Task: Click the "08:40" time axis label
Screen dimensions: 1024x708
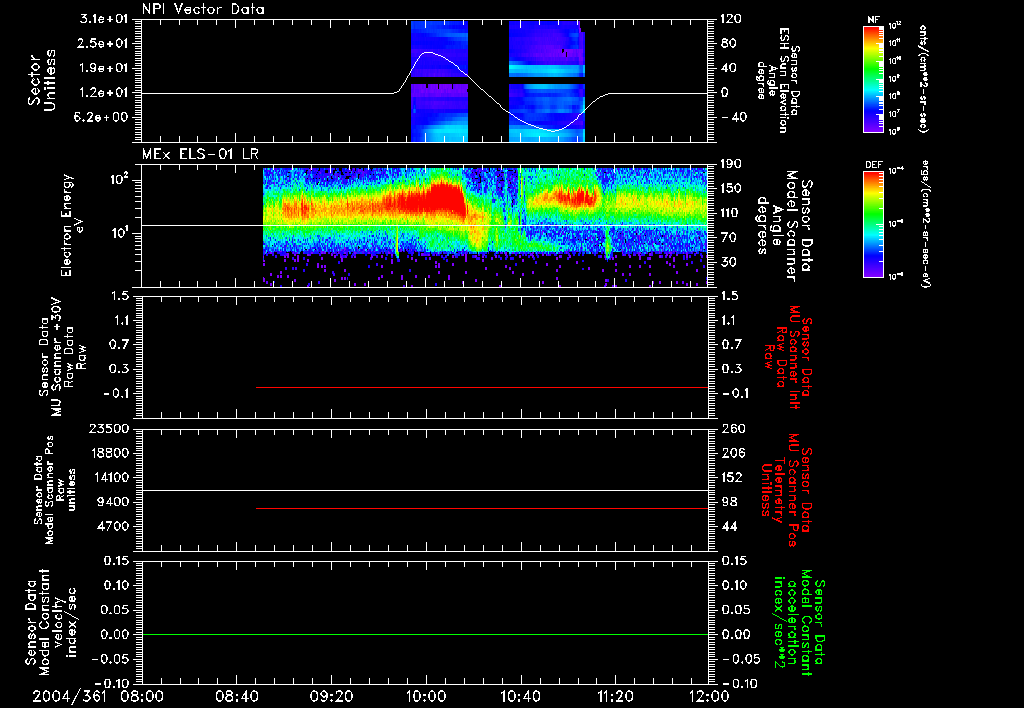Action: 236,696
